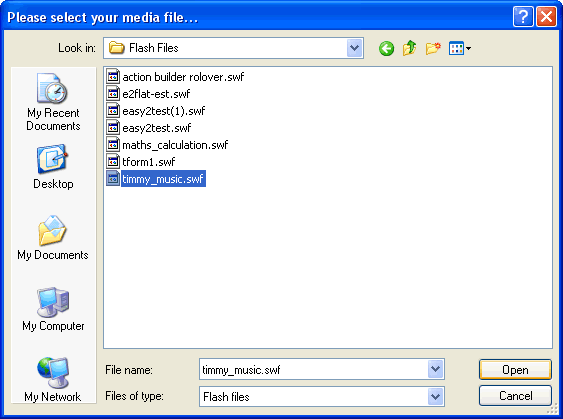The height and width of the screenshot is (419, 563).
Task: Select e2flat-est.swf in file list
Action: (148, 94)
